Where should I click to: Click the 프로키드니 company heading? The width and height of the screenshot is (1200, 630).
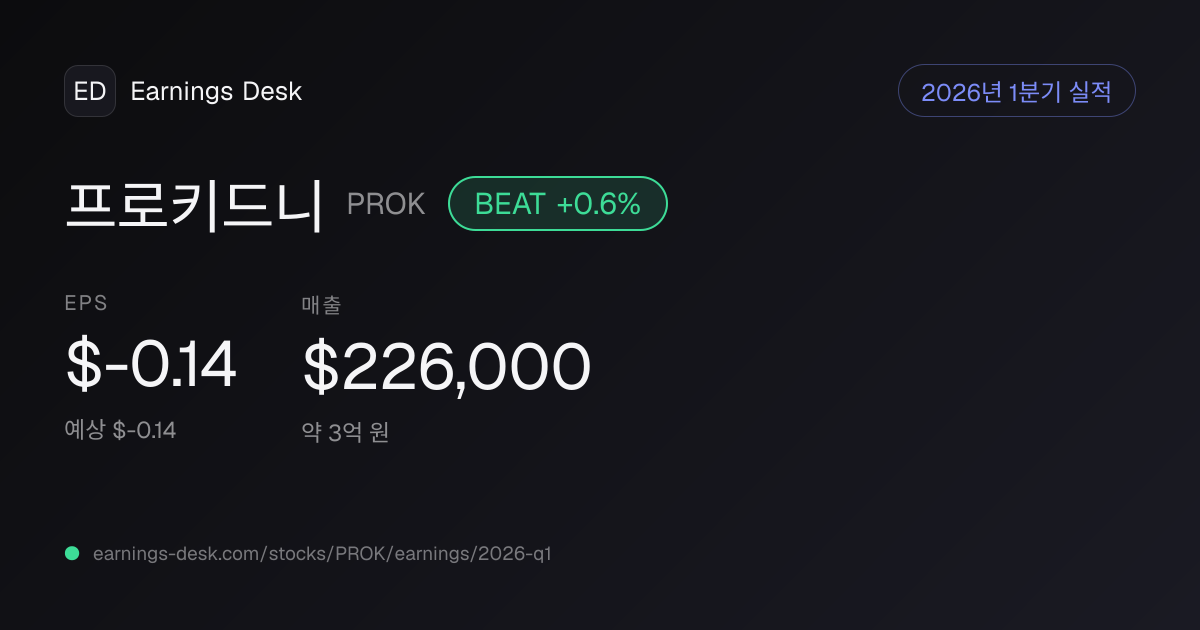point(195,204)
